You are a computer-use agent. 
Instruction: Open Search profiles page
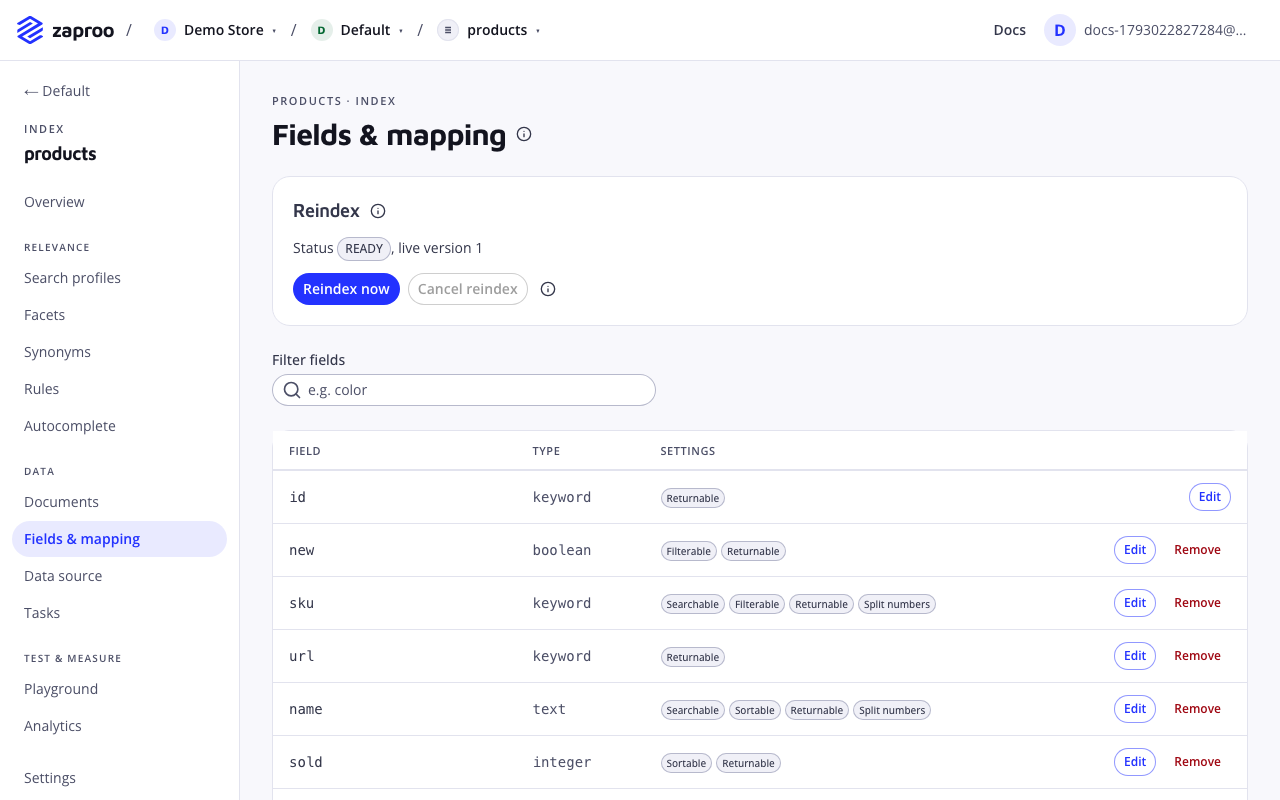[119, 278]
